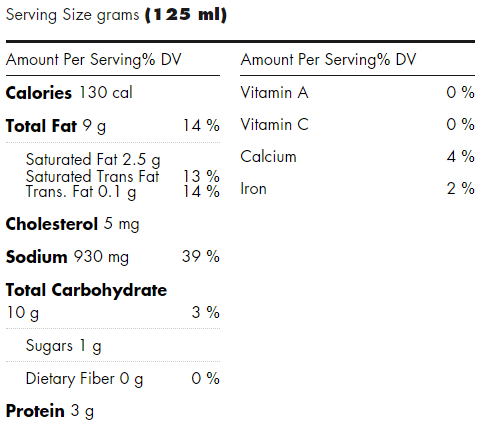Image resolution: width=483 pixels, height=426 pixels.
Task: Click the left Amount Per Serving header
Action: point(94,60)
